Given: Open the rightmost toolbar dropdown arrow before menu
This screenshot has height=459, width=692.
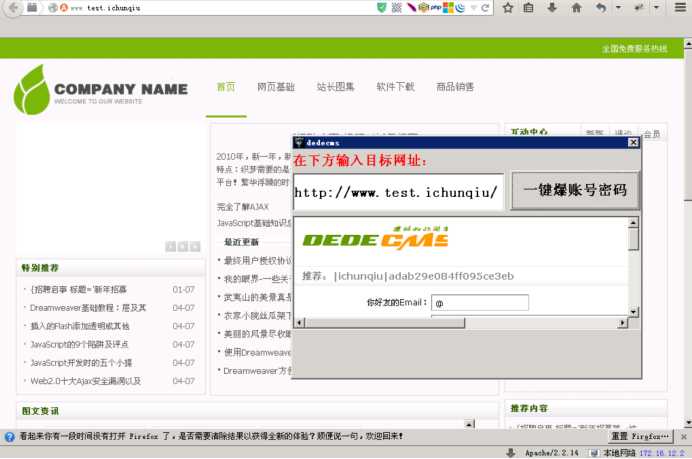Looking at the screenshot, I should click(x=656, y=8).
